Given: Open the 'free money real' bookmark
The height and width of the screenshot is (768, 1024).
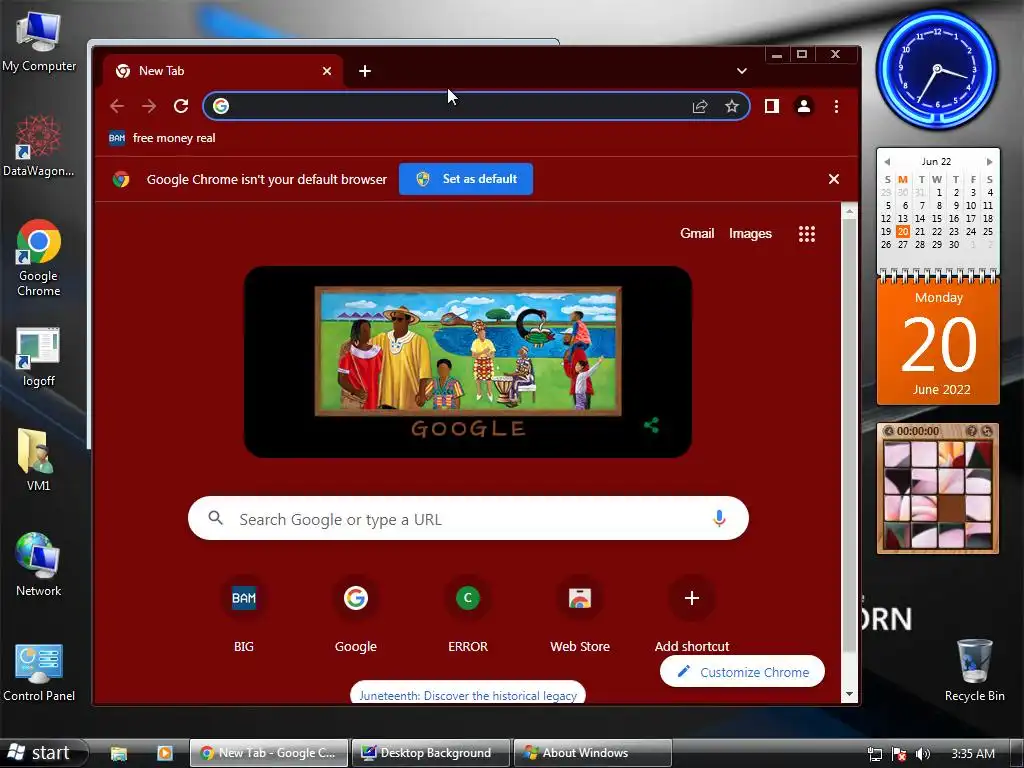Looking at the screenshot, I should point(162,138).
